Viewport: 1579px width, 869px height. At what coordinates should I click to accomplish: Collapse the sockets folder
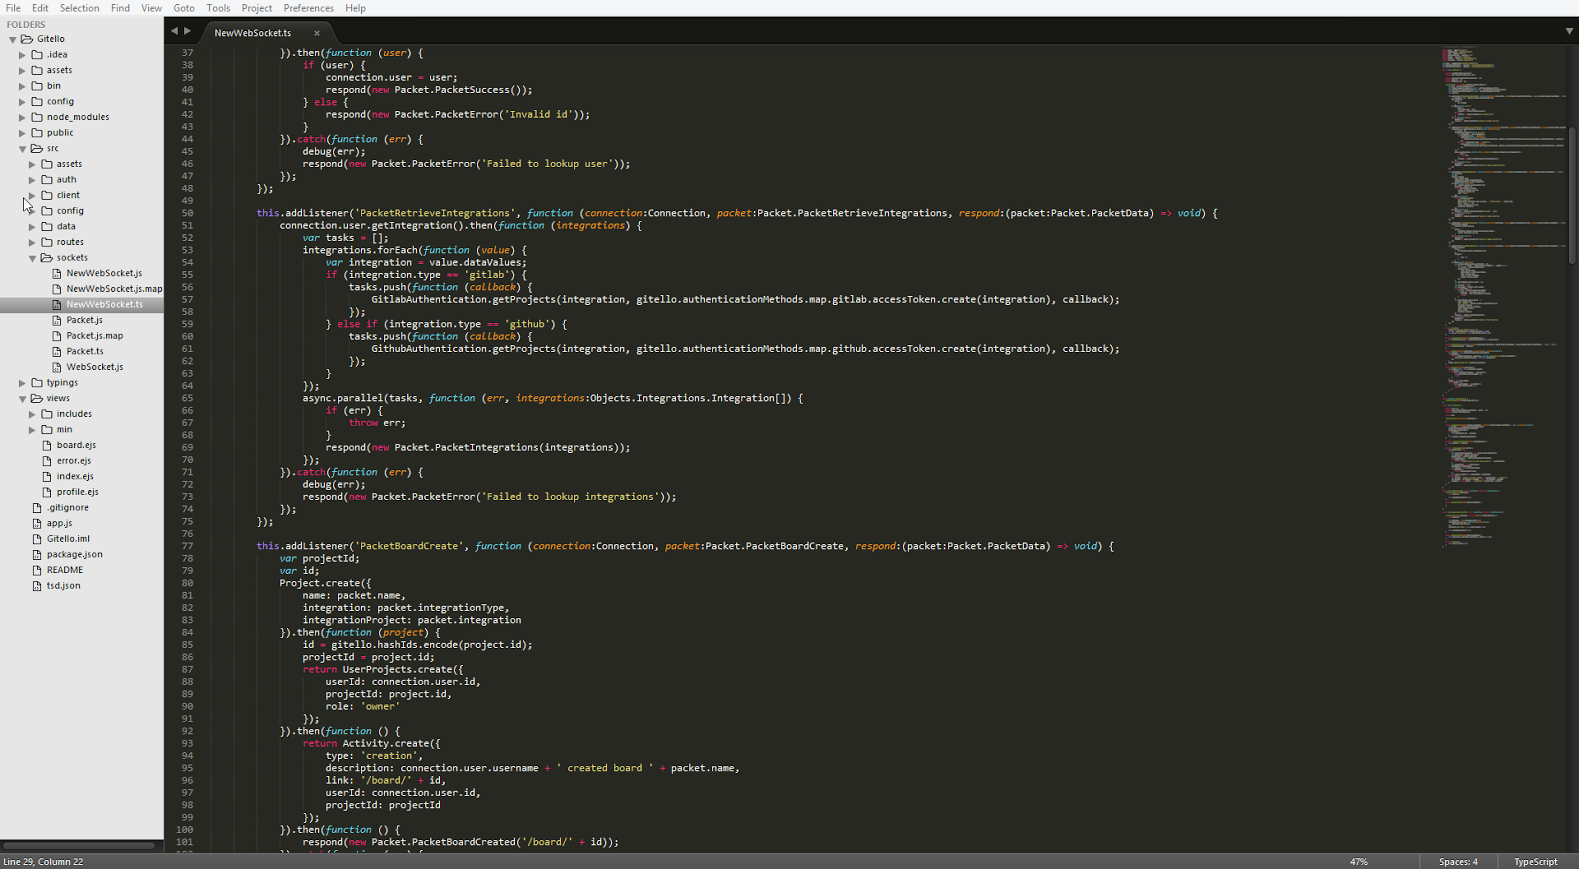32,258
